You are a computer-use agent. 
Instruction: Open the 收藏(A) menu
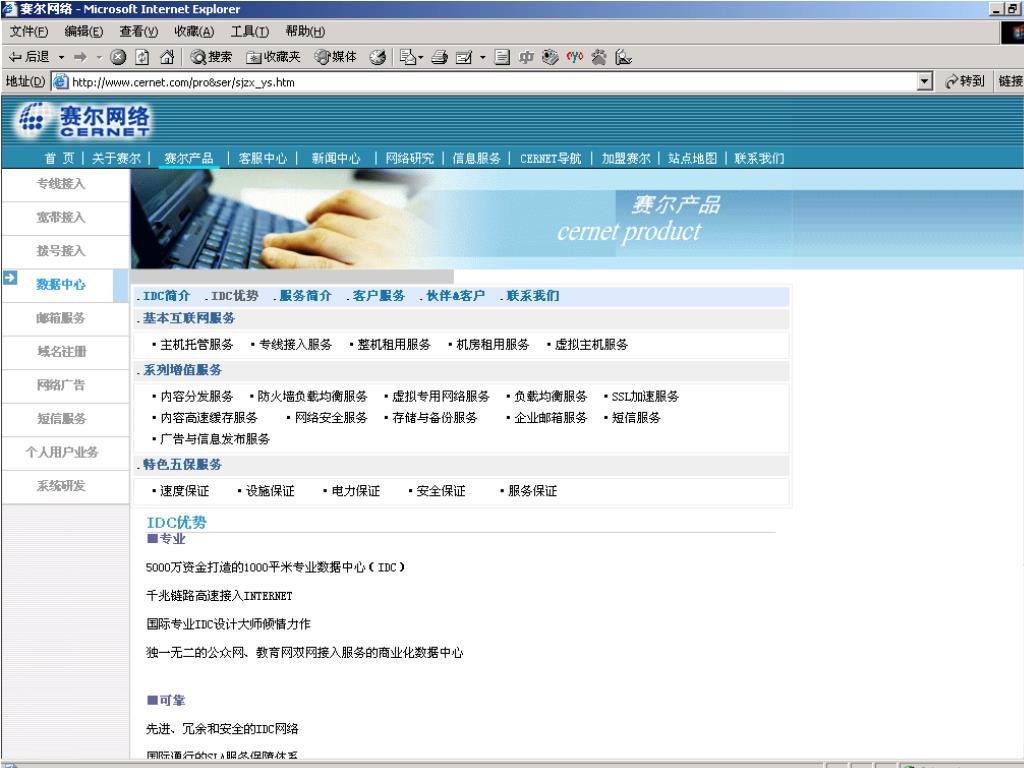(194, 31)
